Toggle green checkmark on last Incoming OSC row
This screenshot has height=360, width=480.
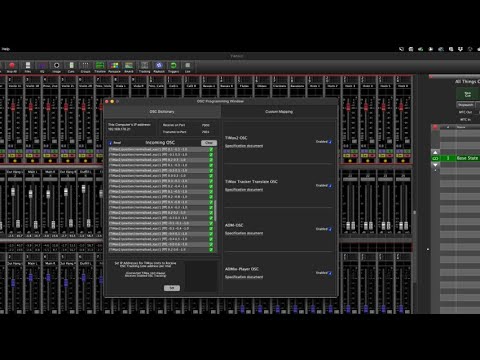pyautogui.click(x=211, y=249)
